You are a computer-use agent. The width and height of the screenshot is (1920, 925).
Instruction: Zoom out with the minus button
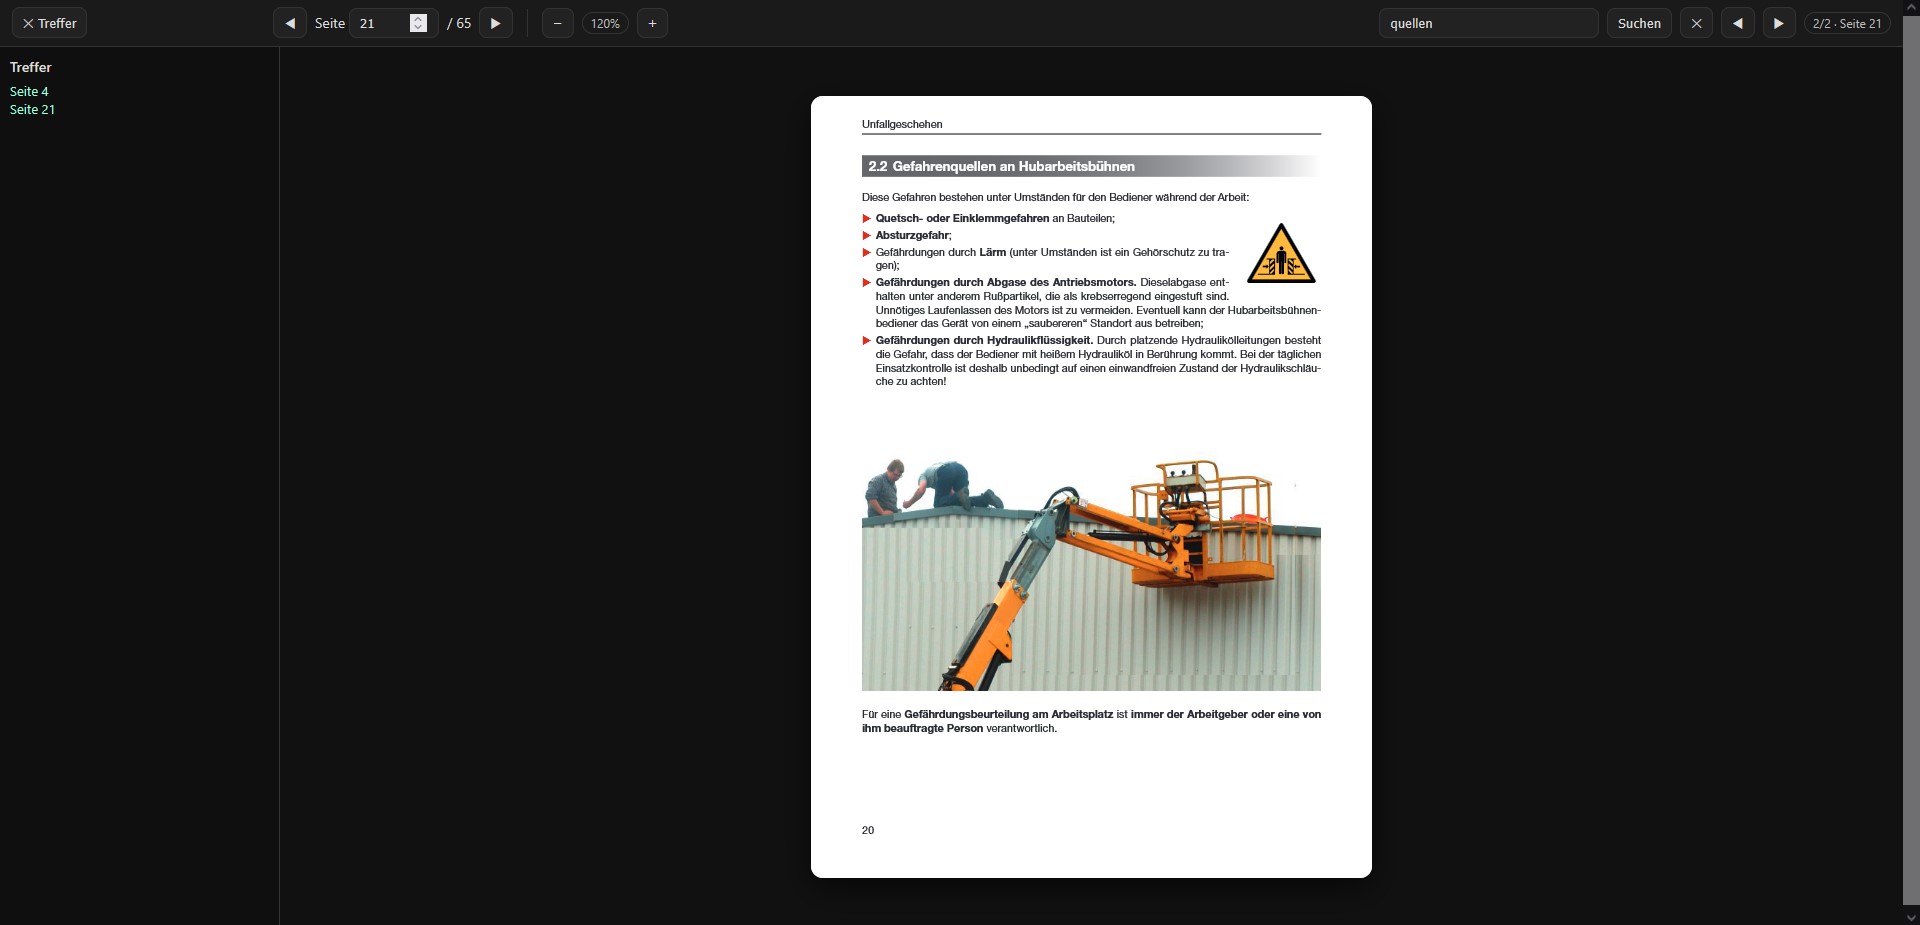557,23
